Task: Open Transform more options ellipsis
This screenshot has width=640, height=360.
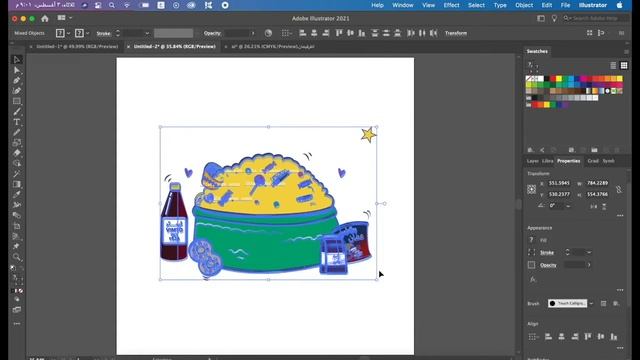Action: 620,216
